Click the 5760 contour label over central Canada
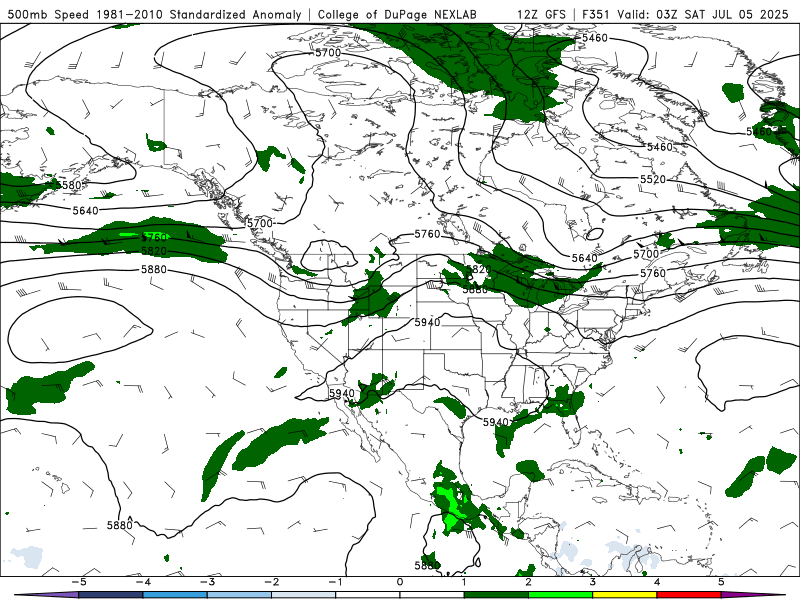800x600 pixels. [427, 234]
